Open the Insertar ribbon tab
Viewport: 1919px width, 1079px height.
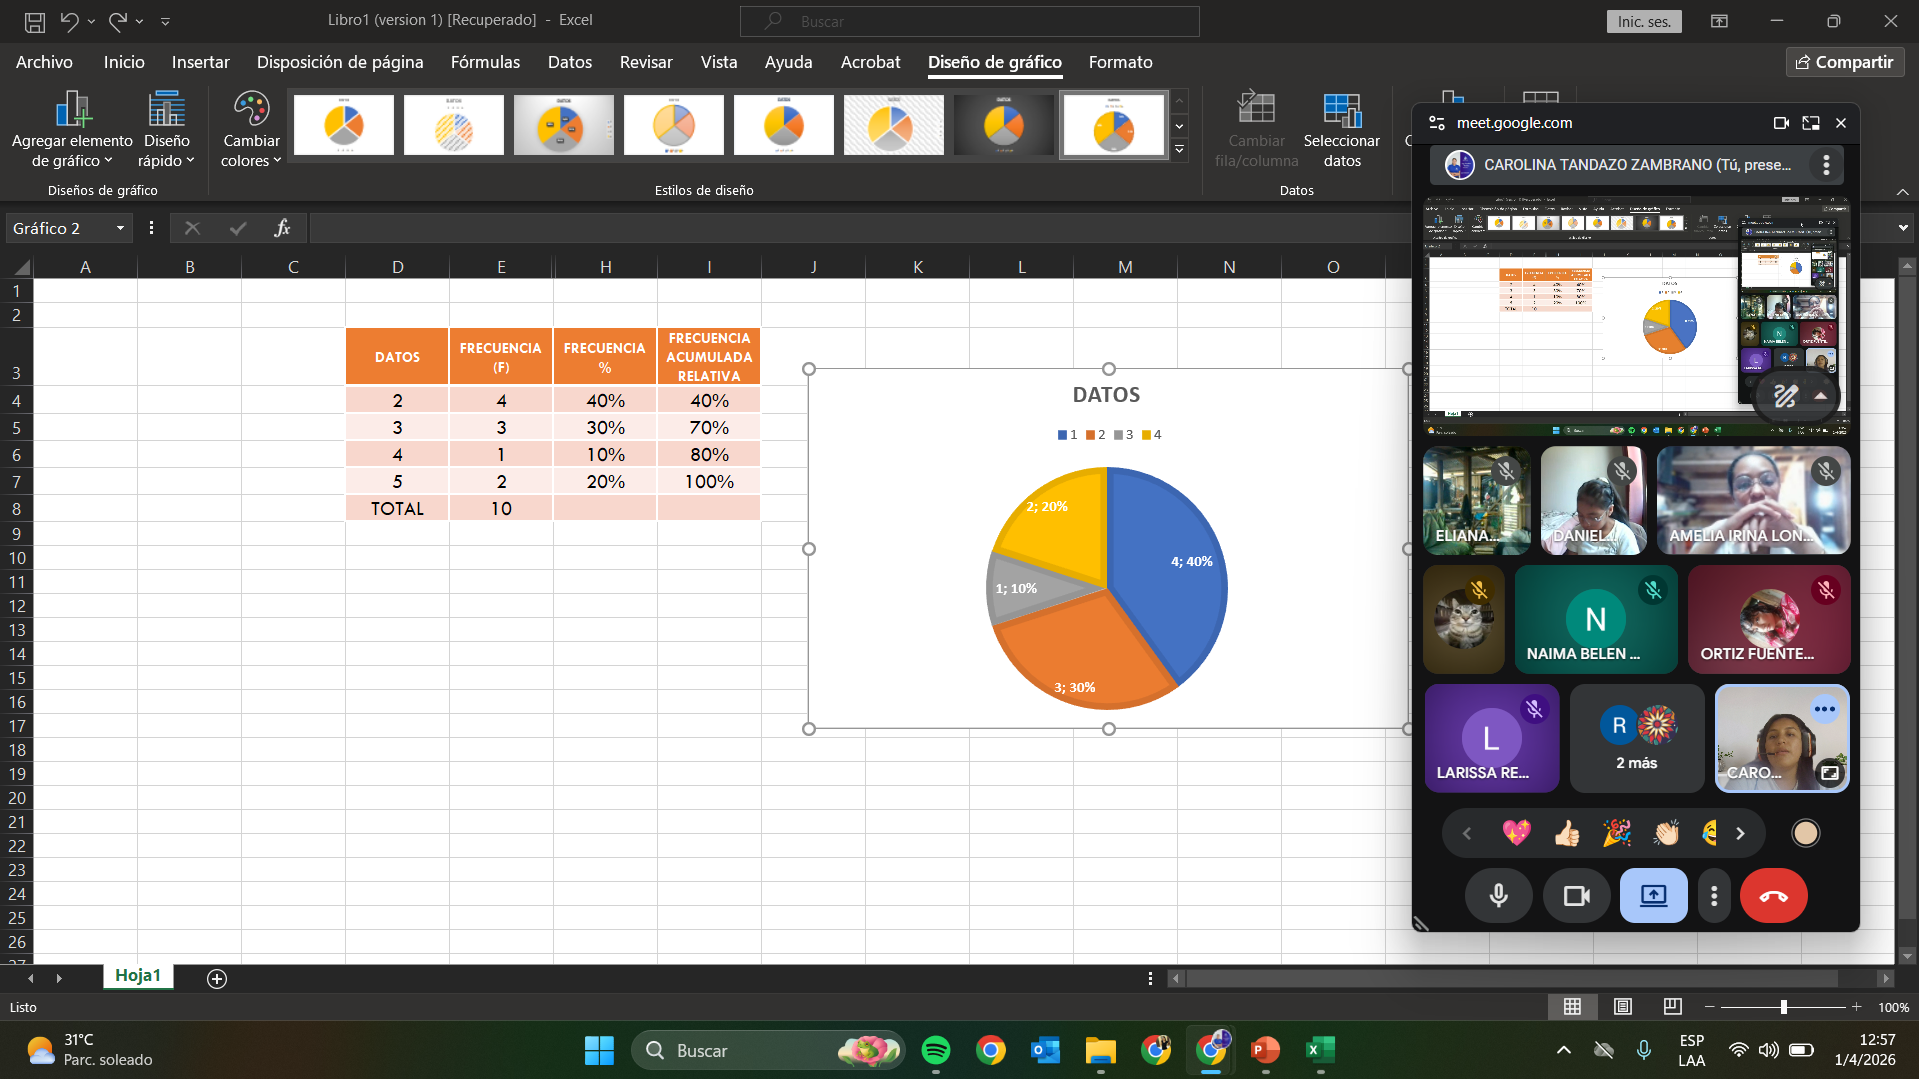click(x=200, y=62)
